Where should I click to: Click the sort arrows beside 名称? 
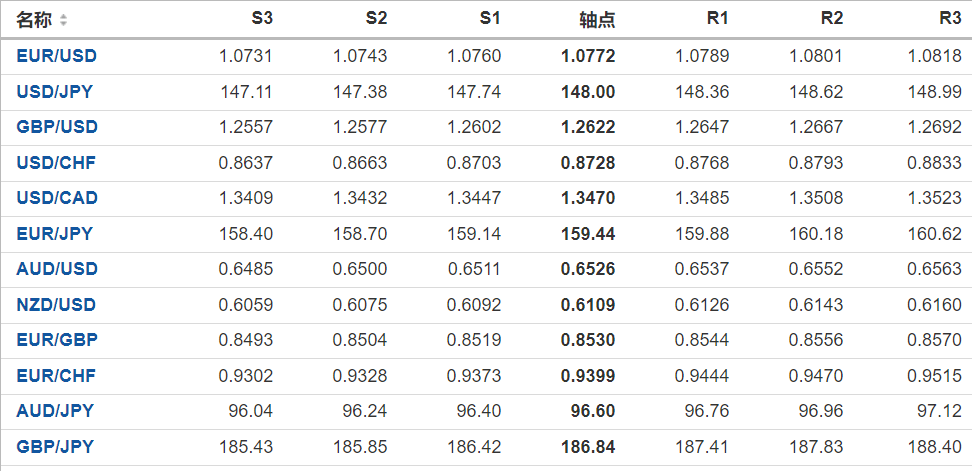coord(64,20)
